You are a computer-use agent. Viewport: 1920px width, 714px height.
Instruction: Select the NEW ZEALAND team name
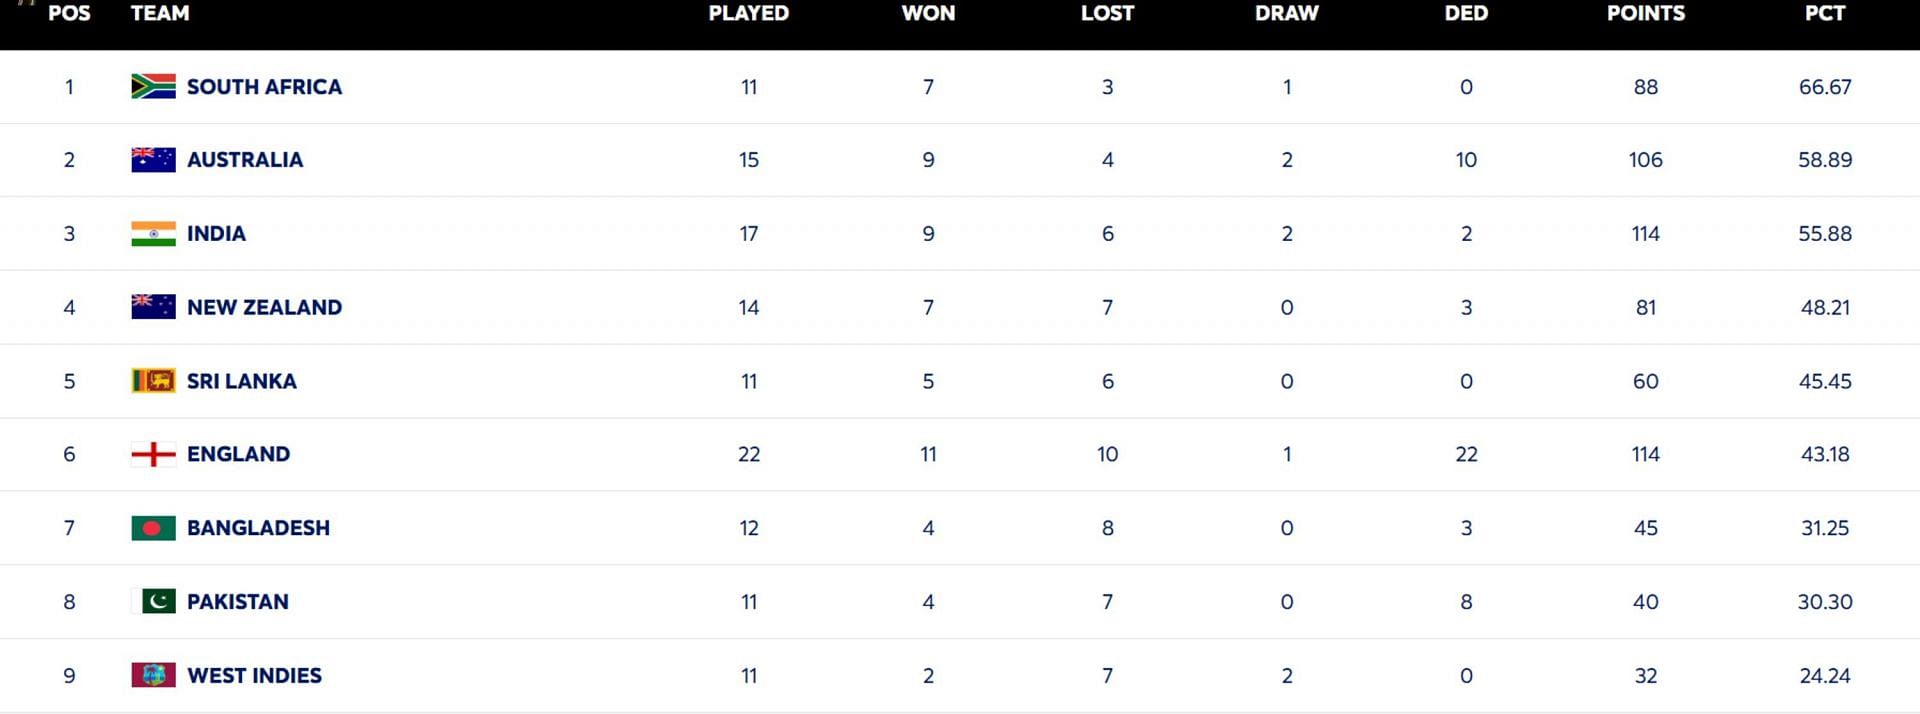click(x=264, y=307)
